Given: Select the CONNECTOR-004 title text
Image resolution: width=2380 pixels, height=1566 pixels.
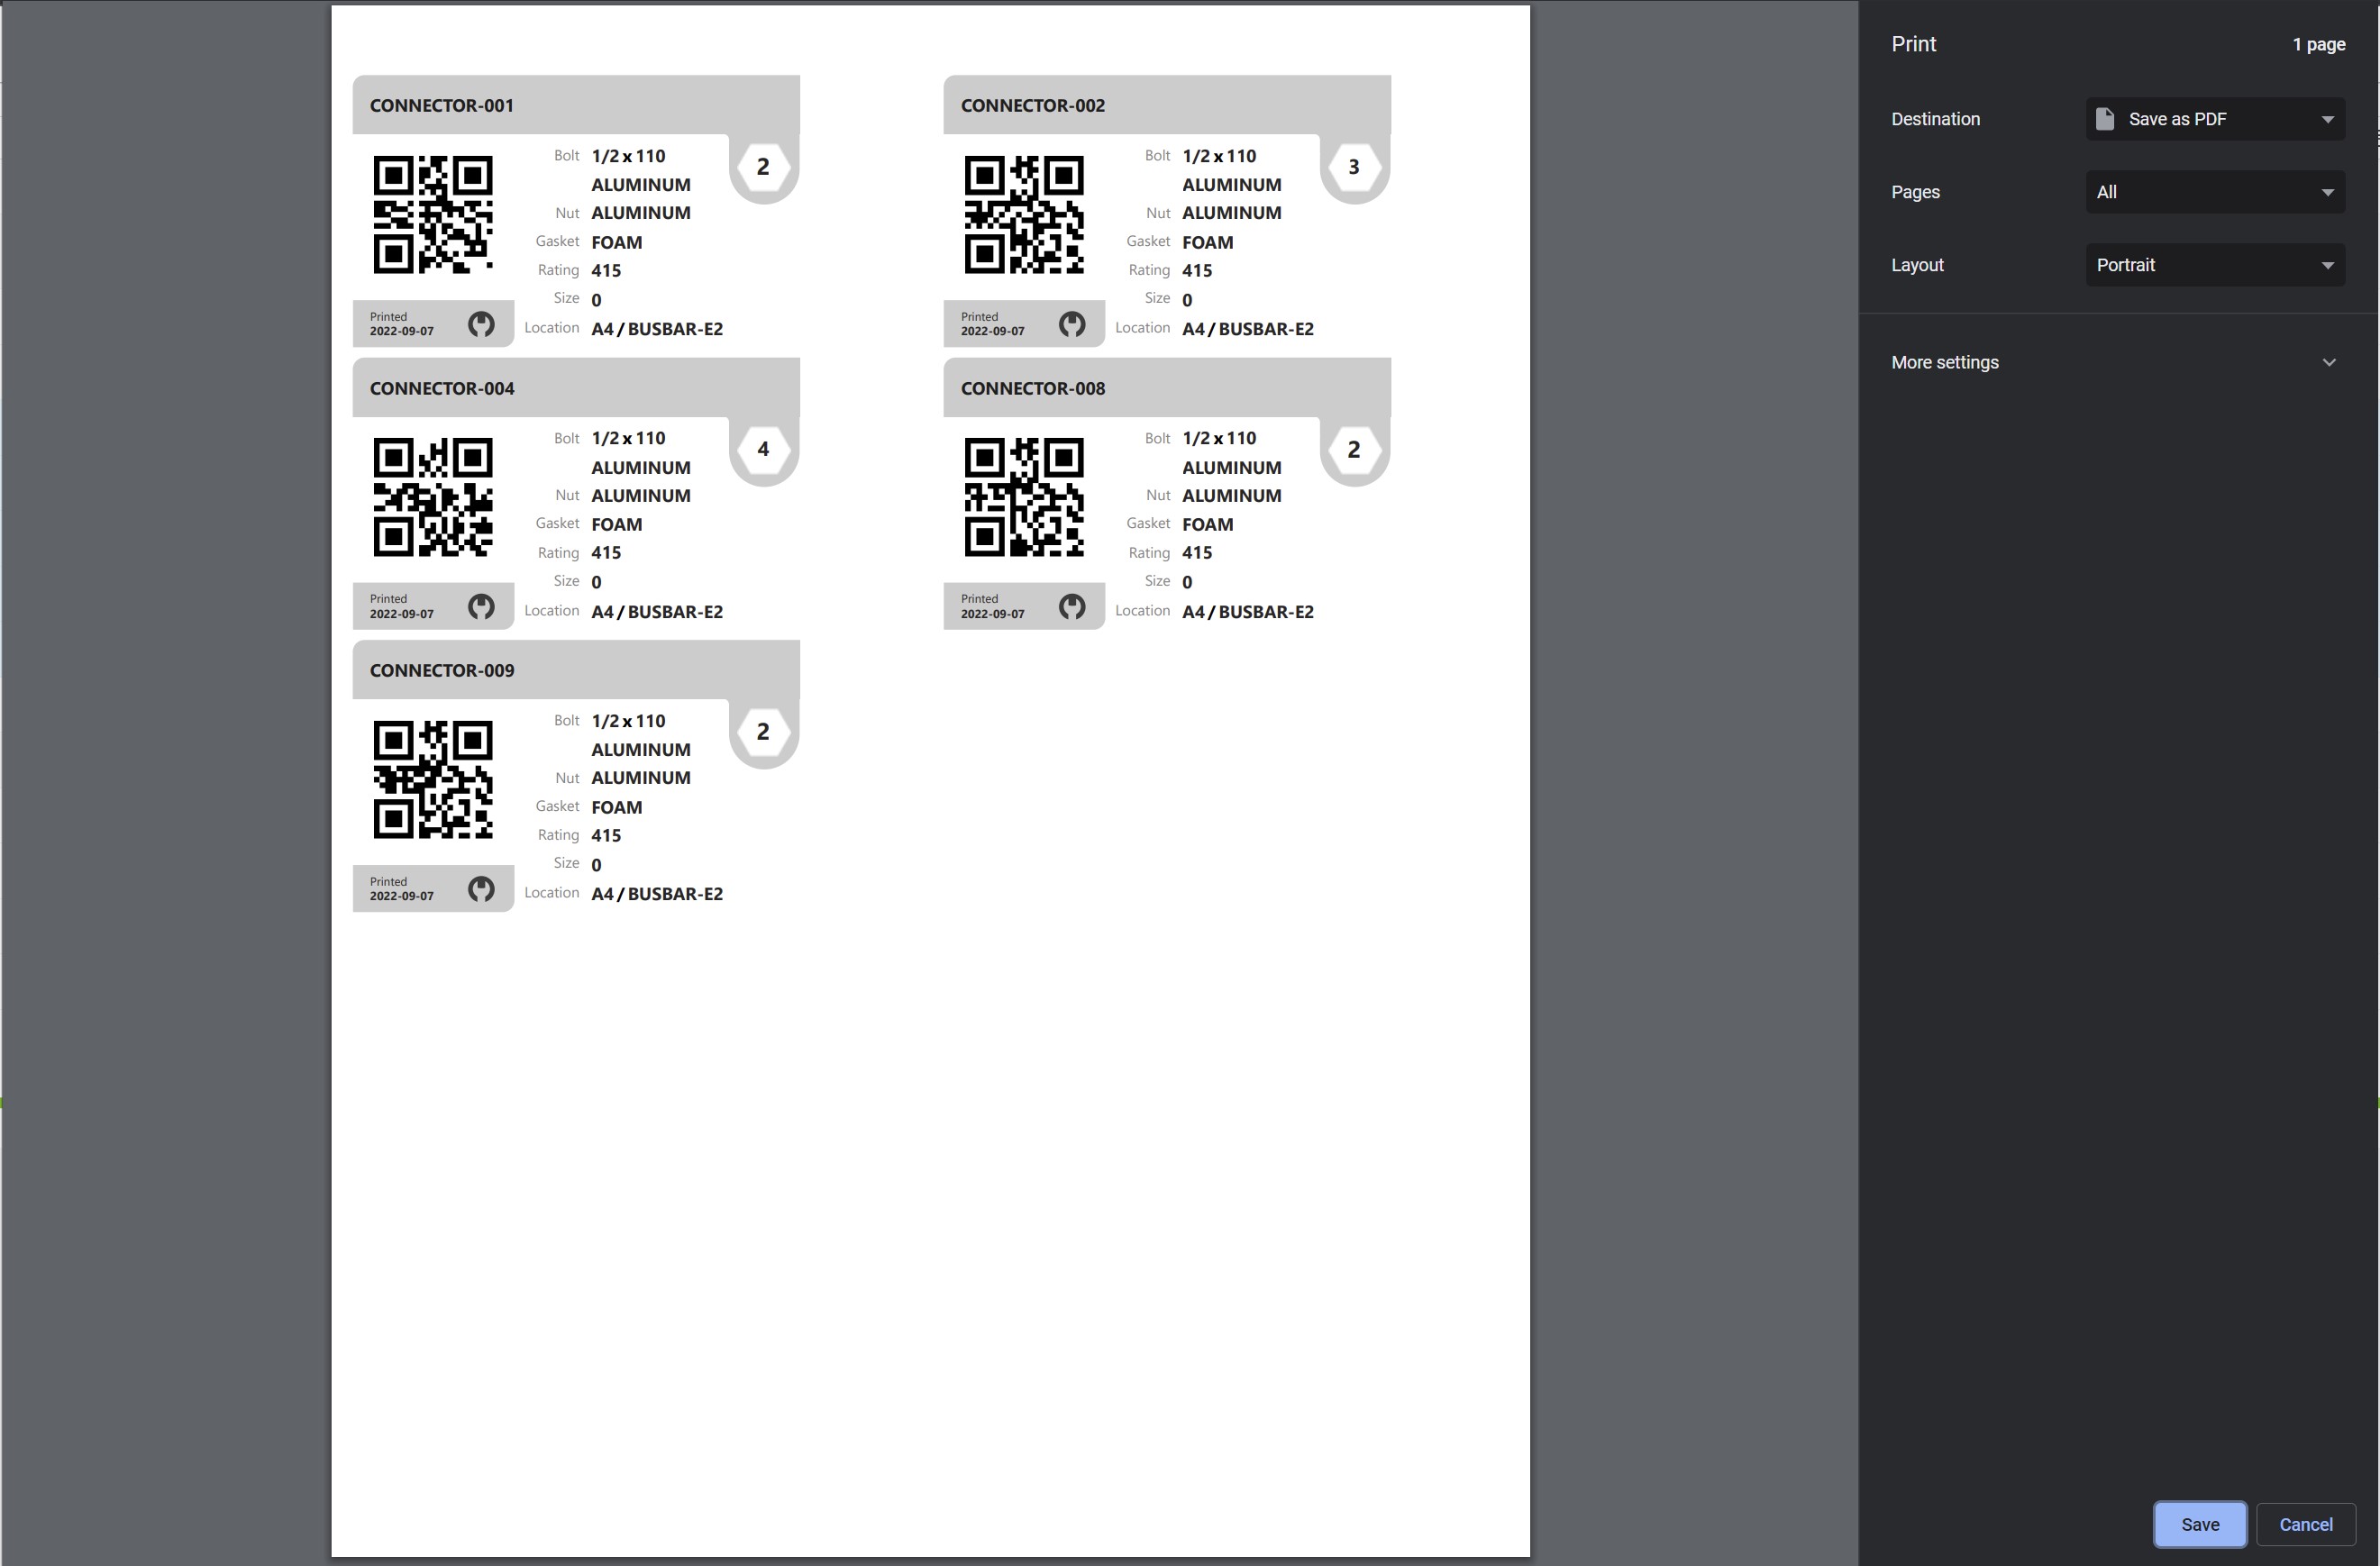Looking at the screenshot, I should pyautogui.click(x=442, y=388).
